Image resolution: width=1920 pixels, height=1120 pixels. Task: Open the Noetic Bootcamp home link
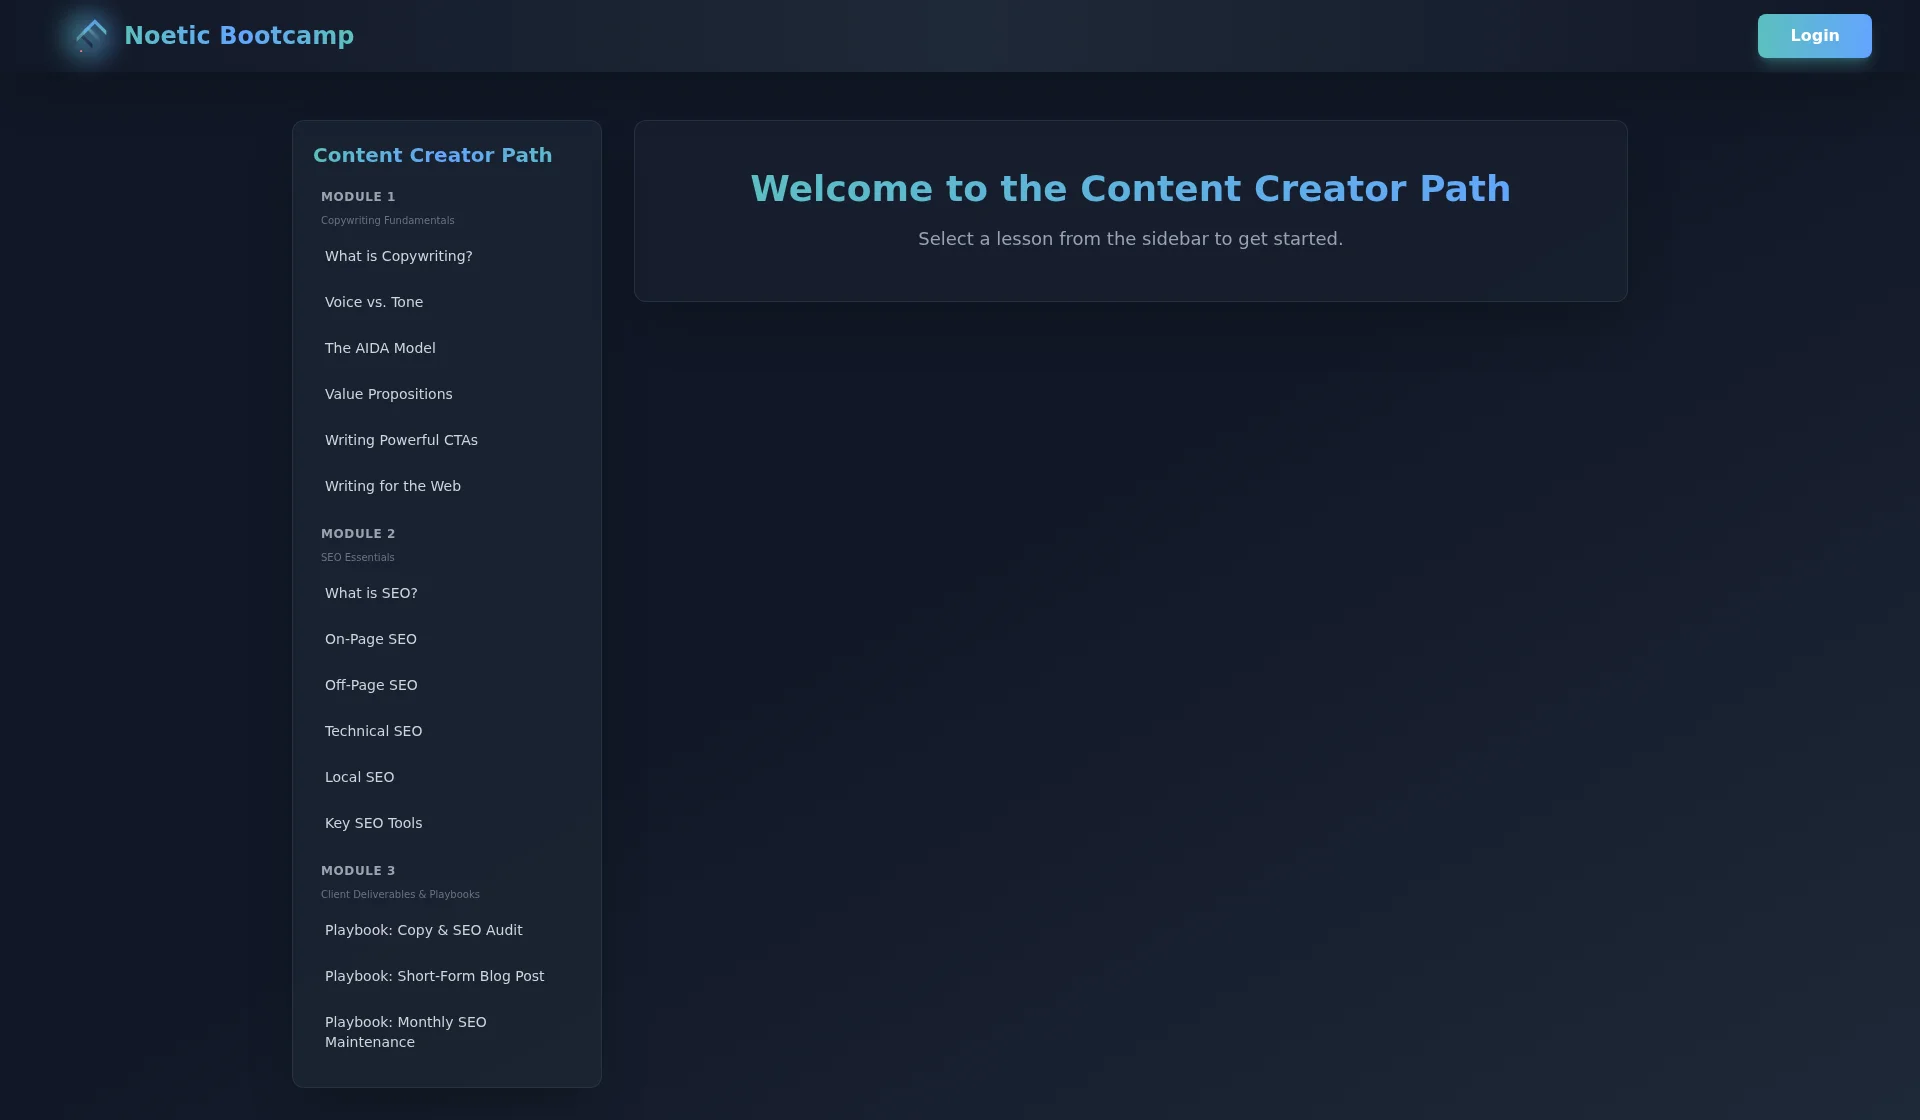pyautogui.click(x=239, y=36)
